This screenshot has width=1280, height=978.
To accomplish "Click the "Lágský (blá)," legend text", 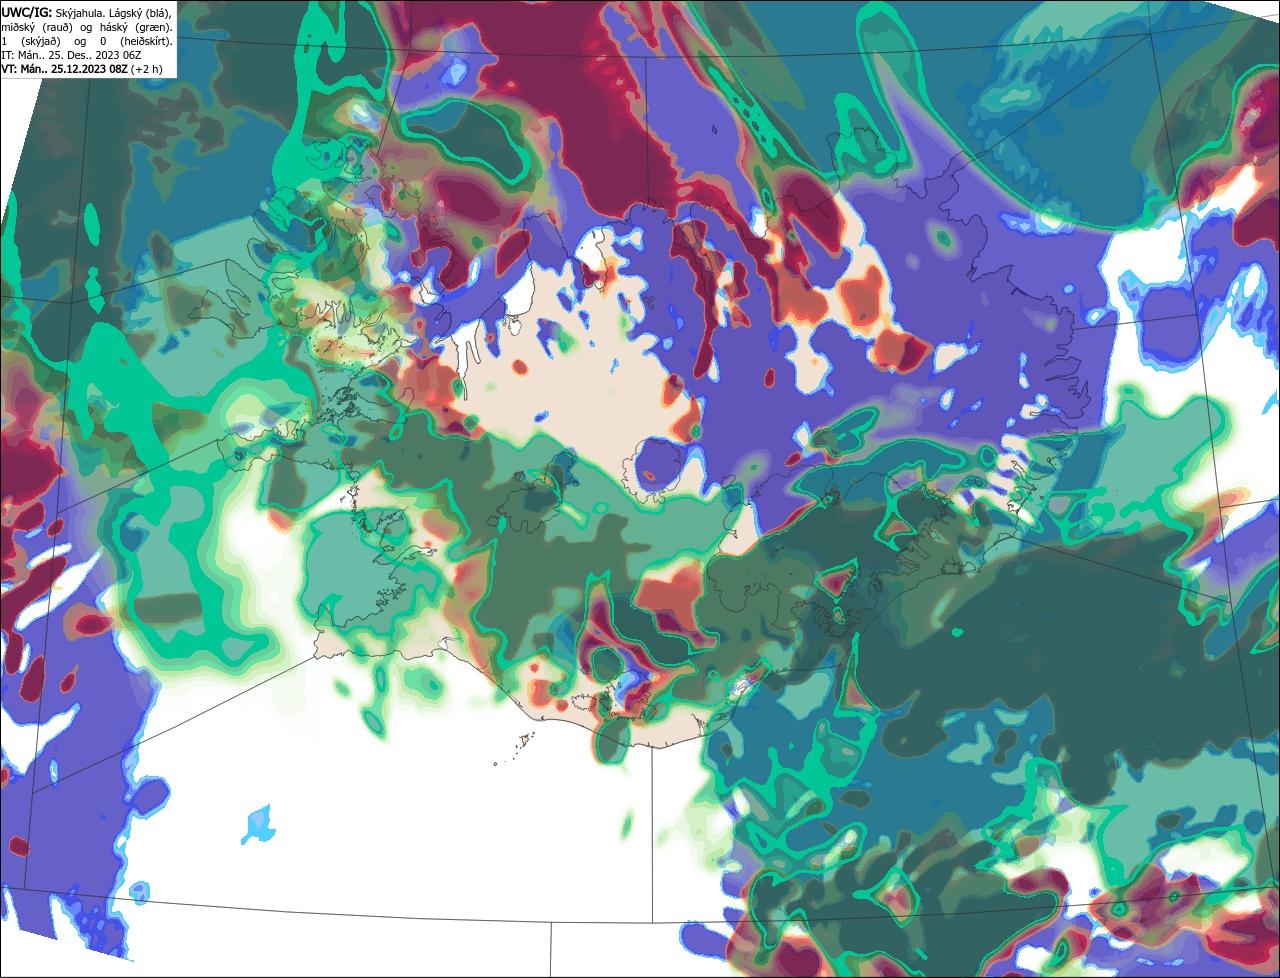I will 140,14.
